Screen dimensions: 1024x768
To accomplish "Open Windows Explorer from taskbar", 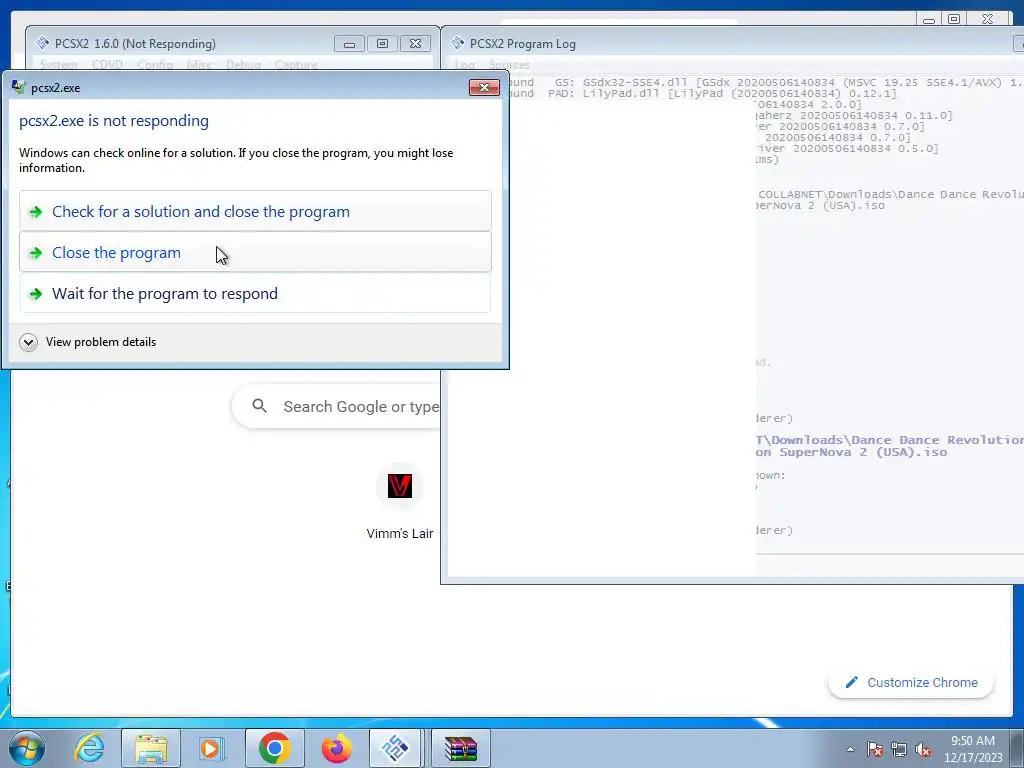I will [150, 748].
